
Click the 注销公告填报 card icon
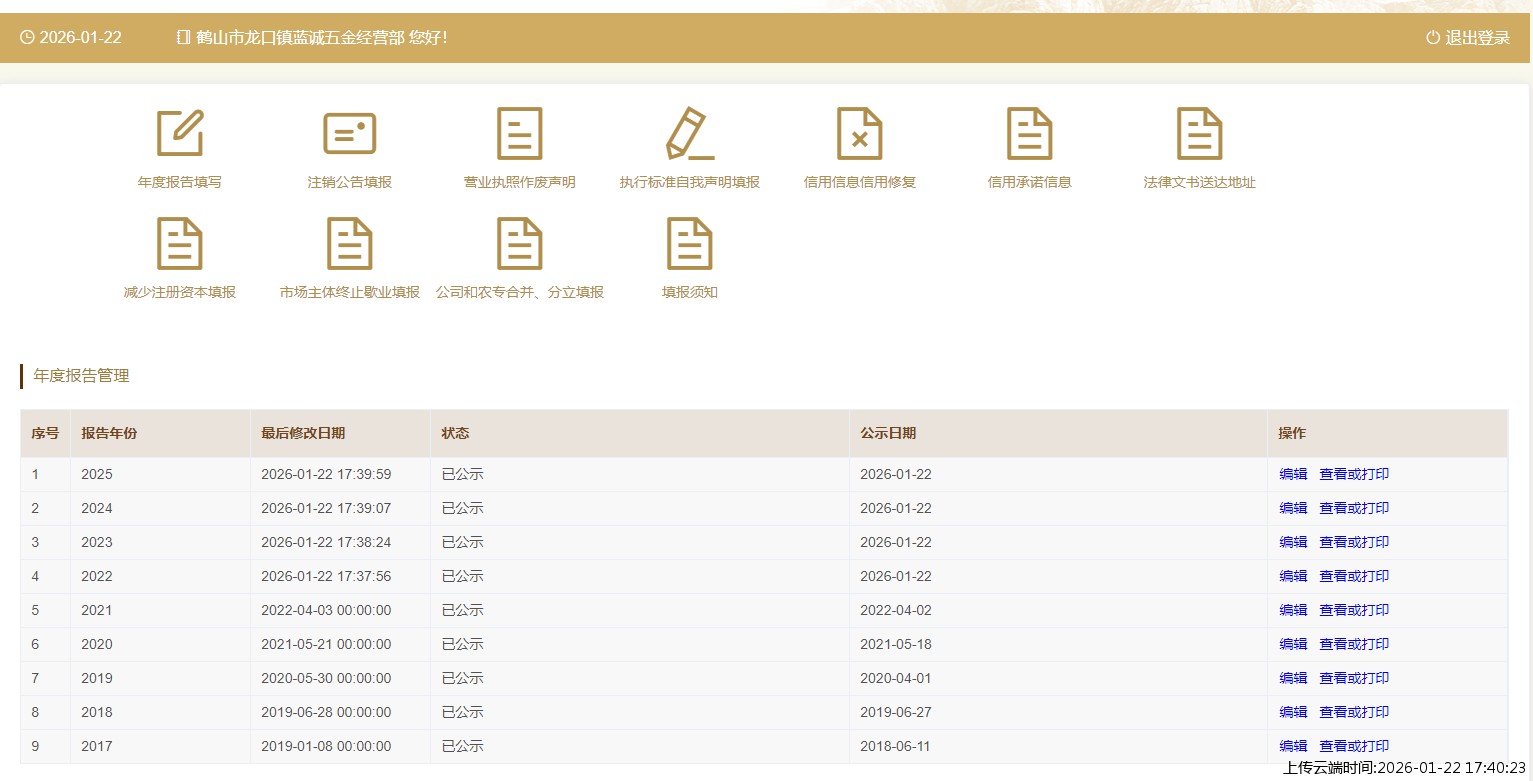pyautogui.click(x=349, y=133)
